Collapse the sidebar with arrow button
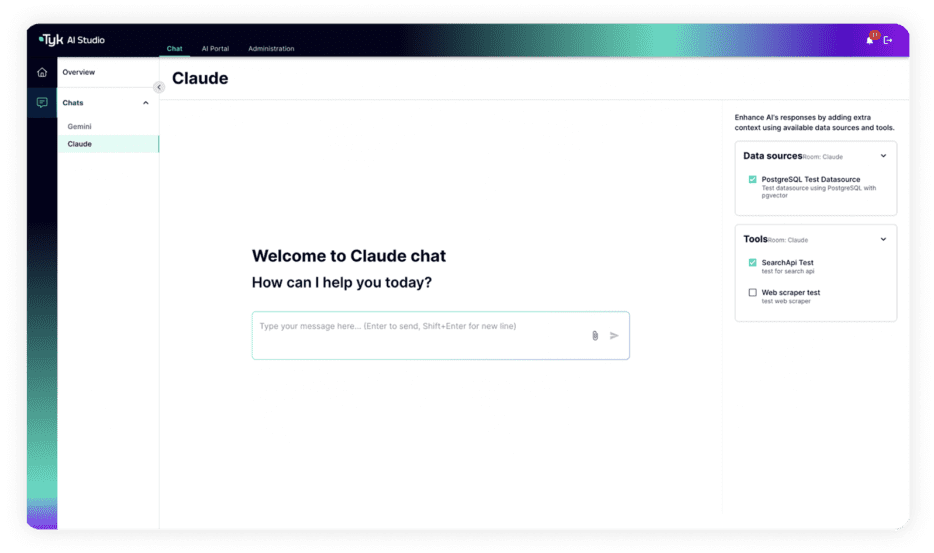The height and width of the screenshot is (553, 934). (x=158, y=87)
